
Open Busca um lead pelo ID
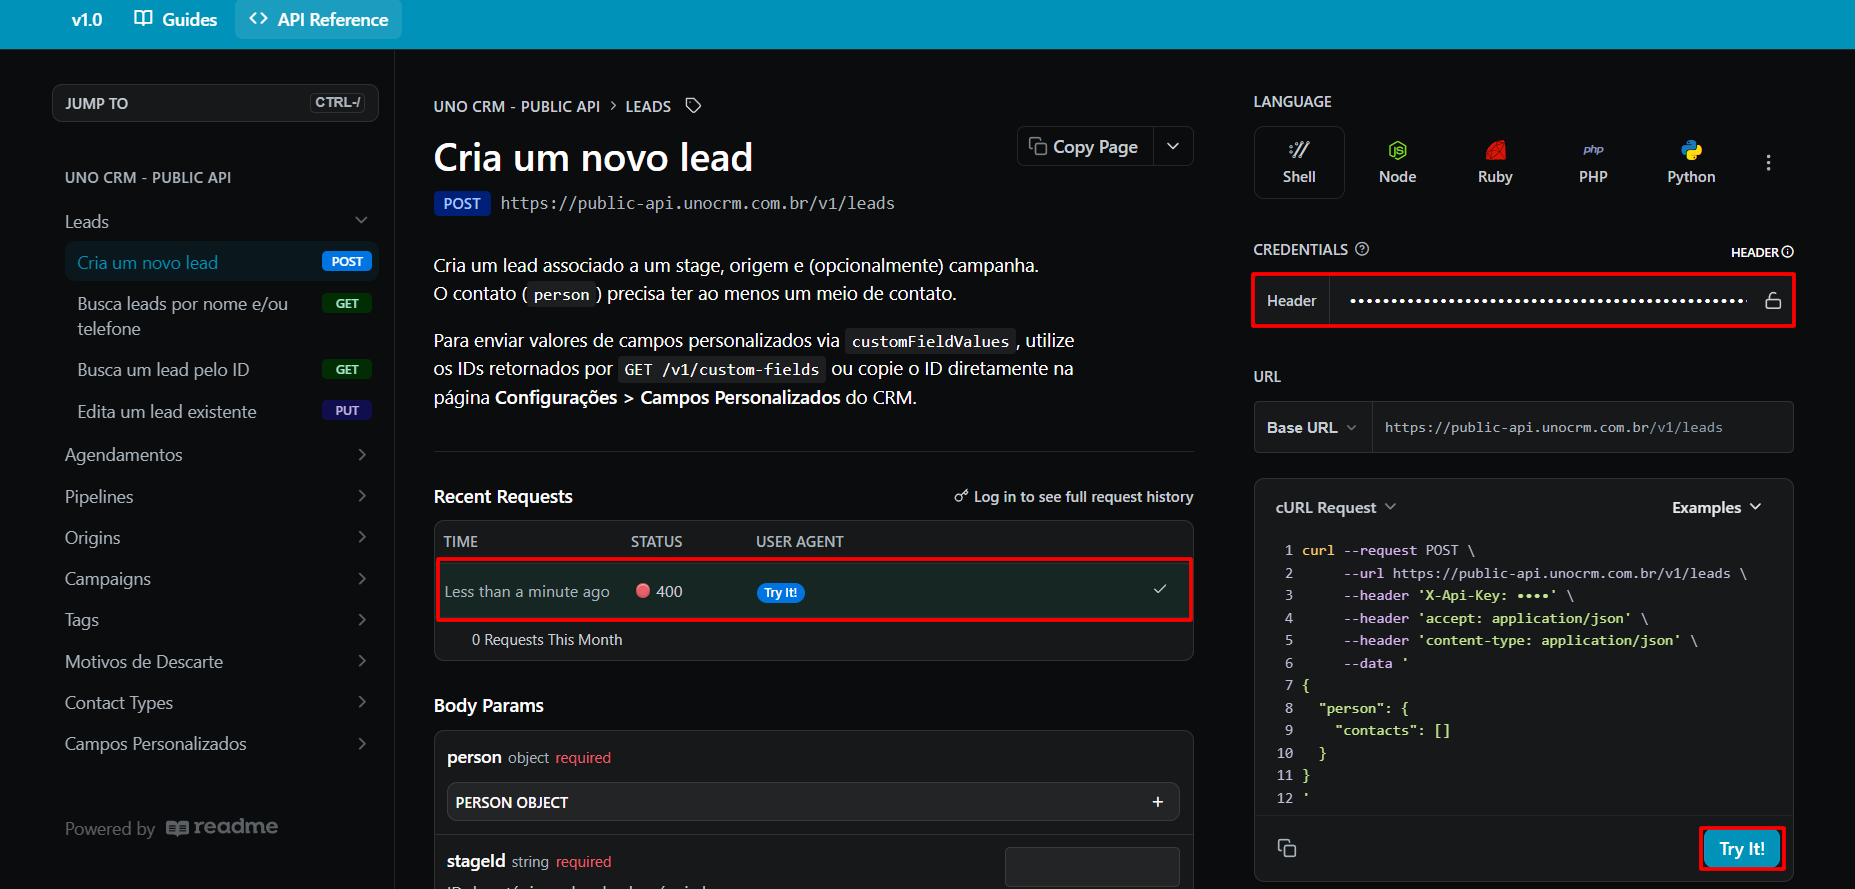point(221,370)
